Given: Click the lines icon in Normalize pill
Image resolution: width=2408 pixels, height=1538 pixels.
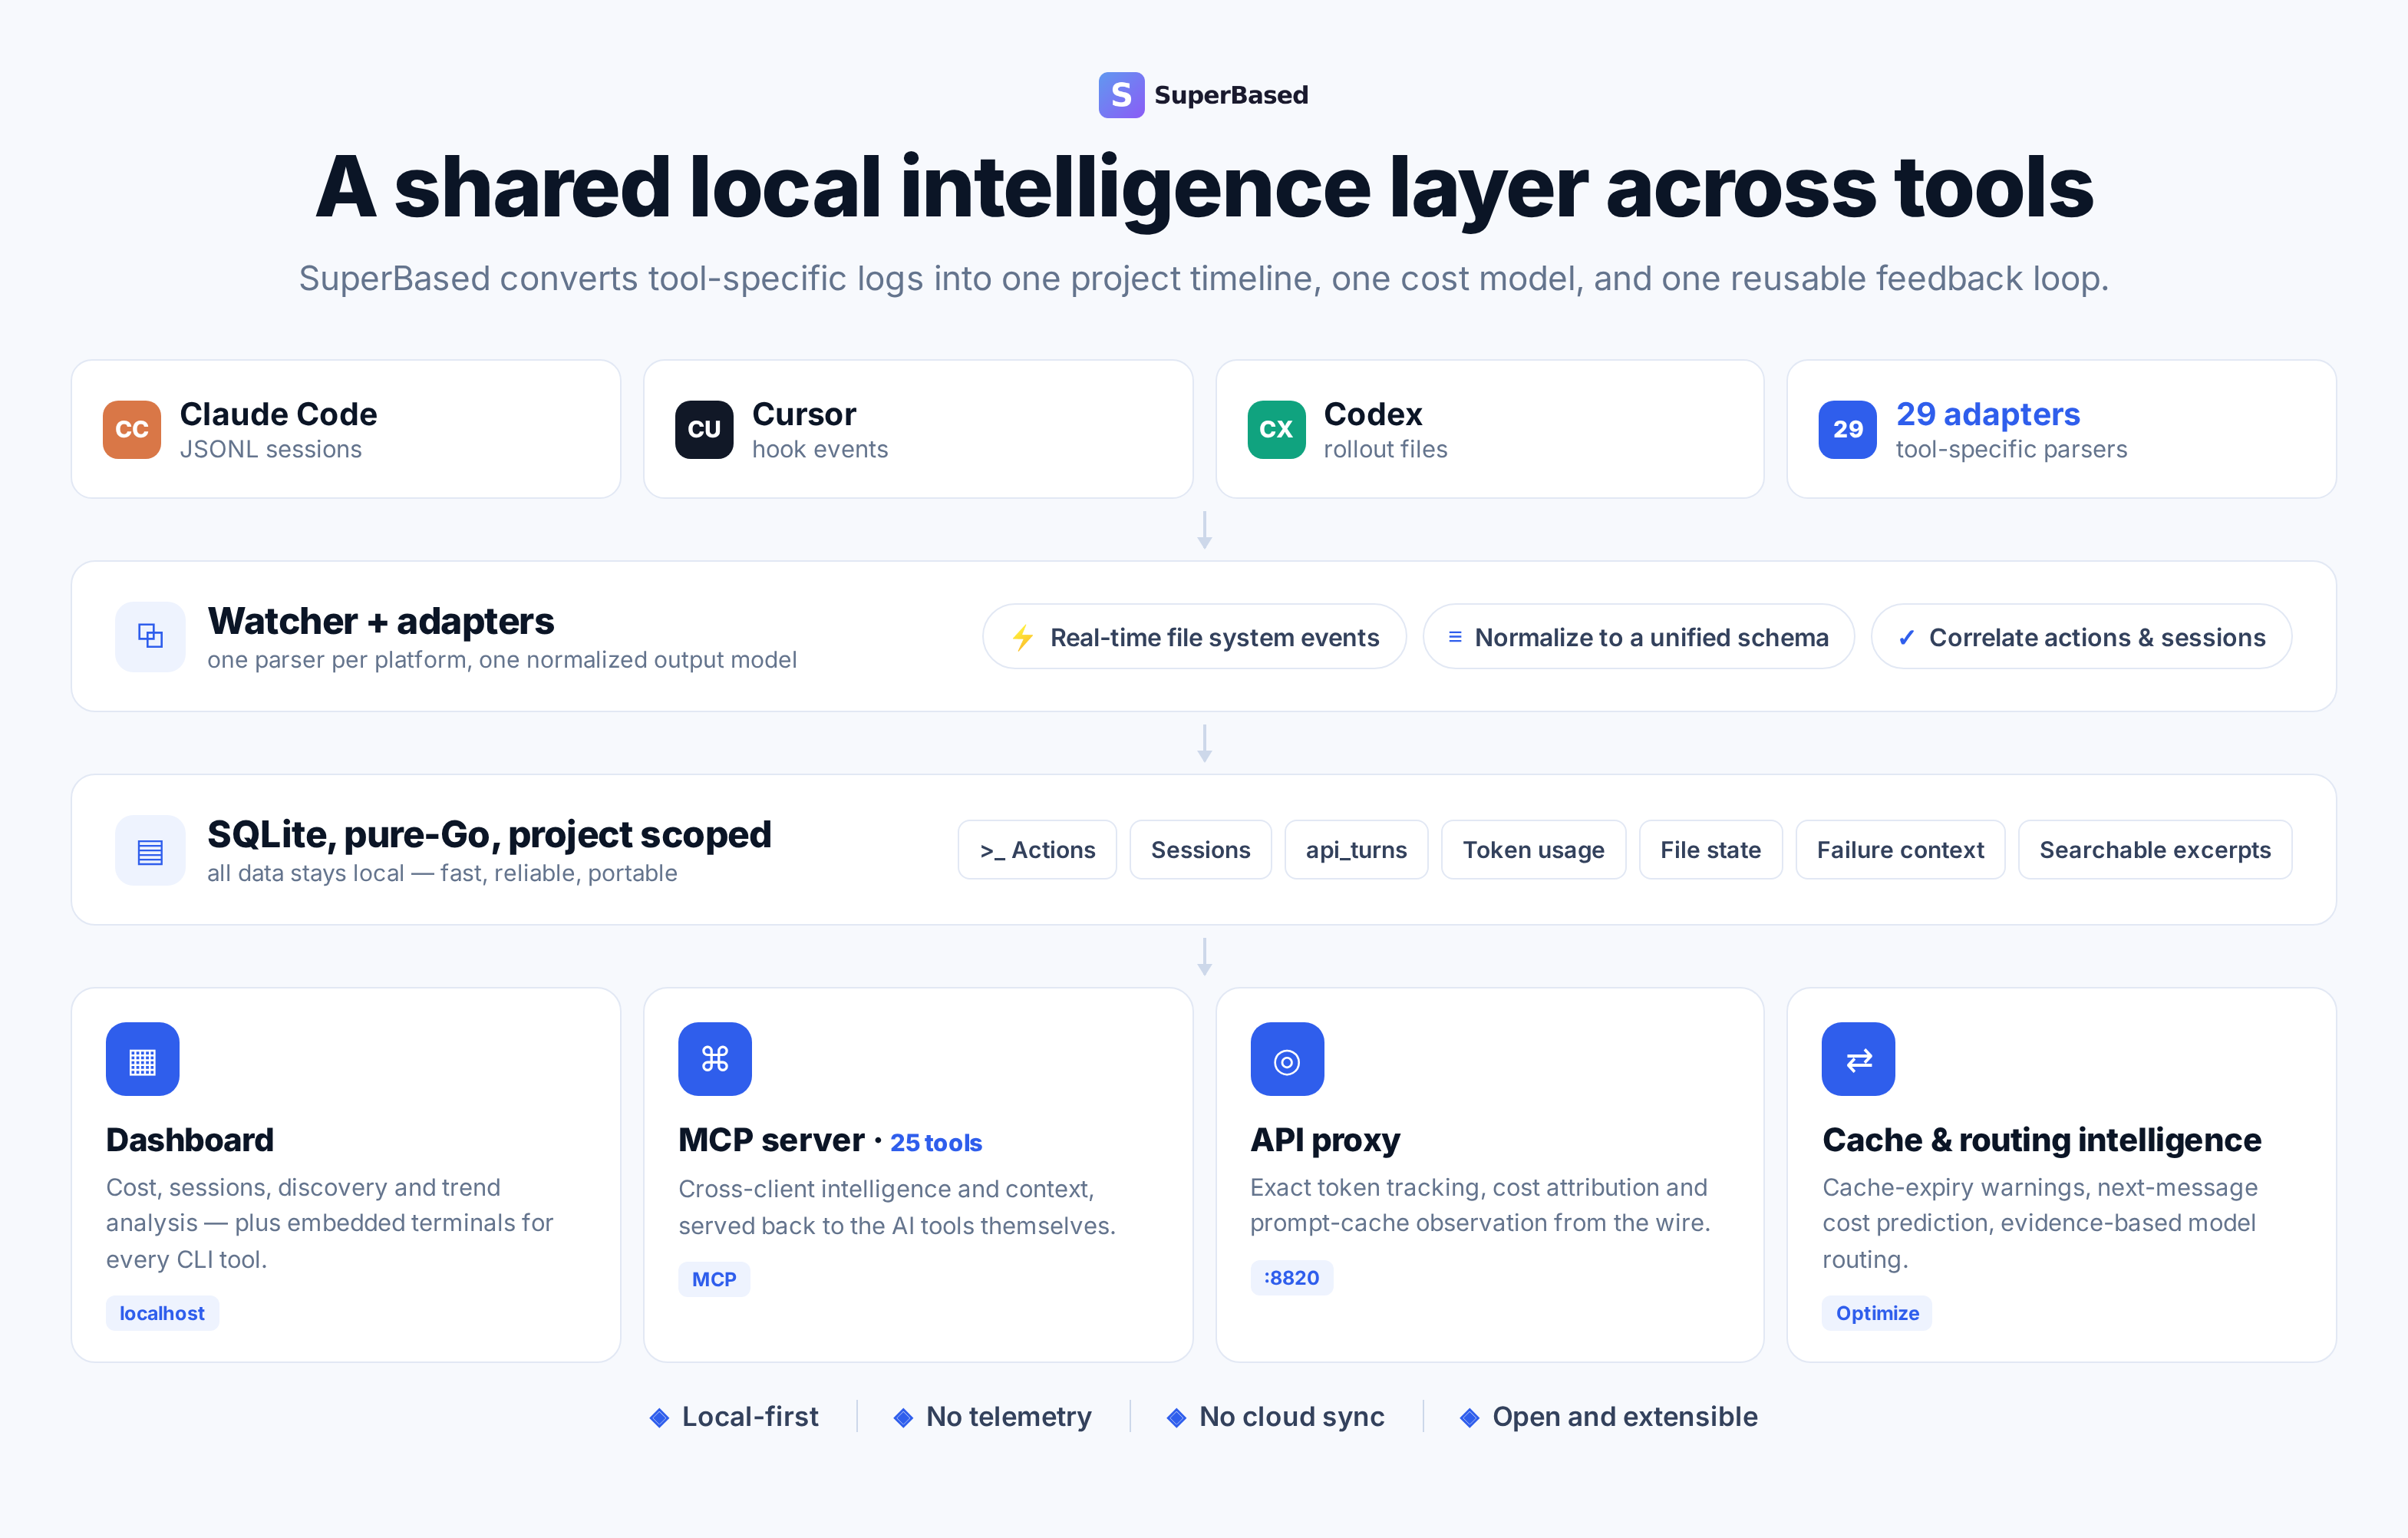Looking at the screenshot, I should pos(1455,637).
